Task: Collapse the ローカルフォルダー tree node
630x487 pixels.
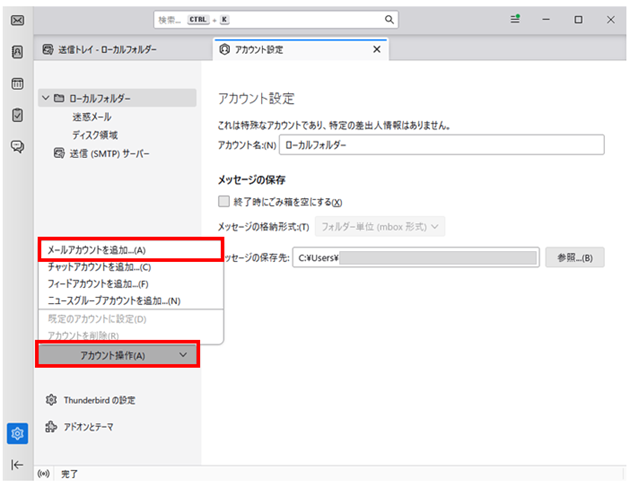Action: click(45, 98)
